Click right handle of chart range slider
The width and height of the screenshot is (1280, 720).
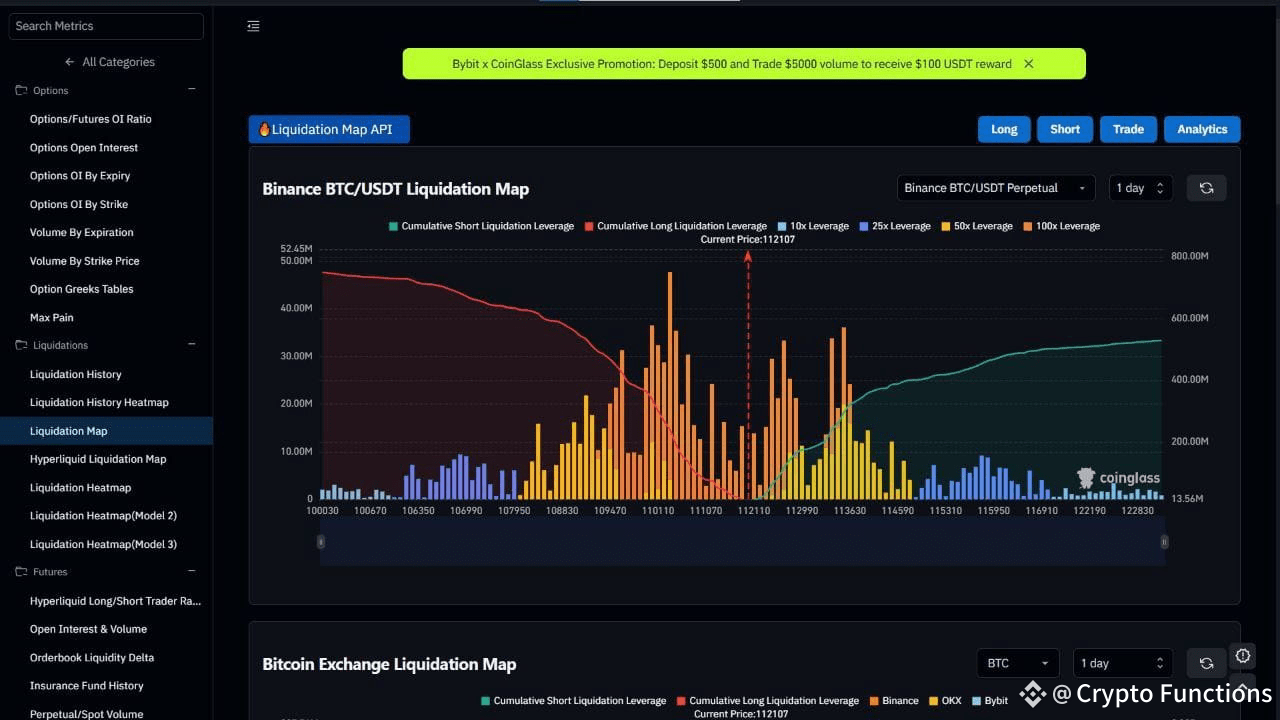tap(1164, 541)
